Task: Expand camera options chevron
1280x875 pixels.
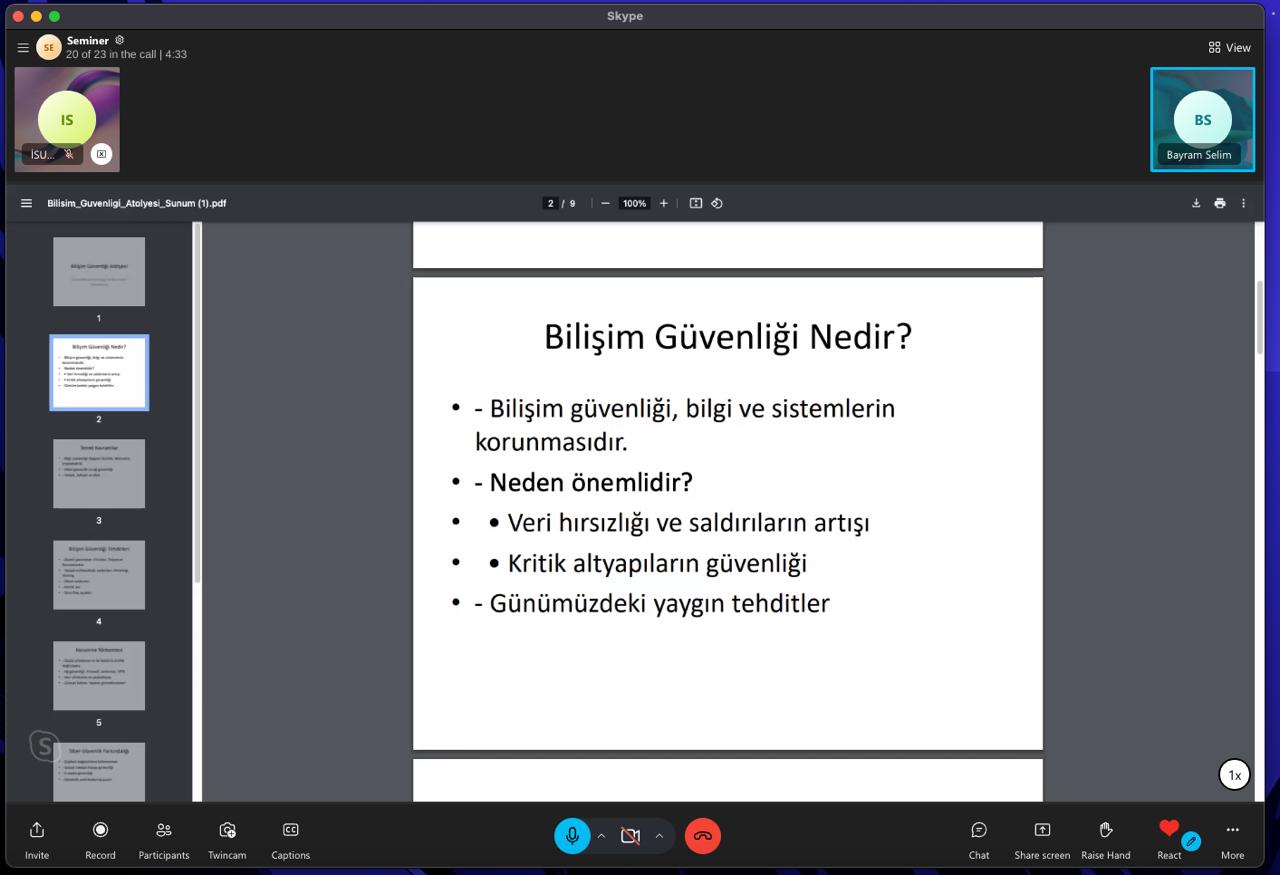Action: (x=659, y=836)
